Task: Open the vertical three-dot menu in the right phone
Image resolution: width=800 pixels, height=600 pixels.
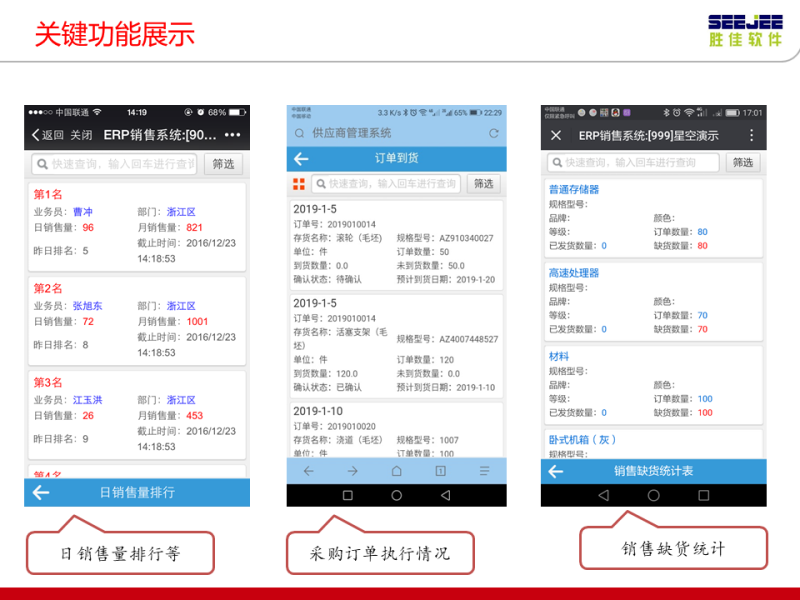Action: coord(752,135)
